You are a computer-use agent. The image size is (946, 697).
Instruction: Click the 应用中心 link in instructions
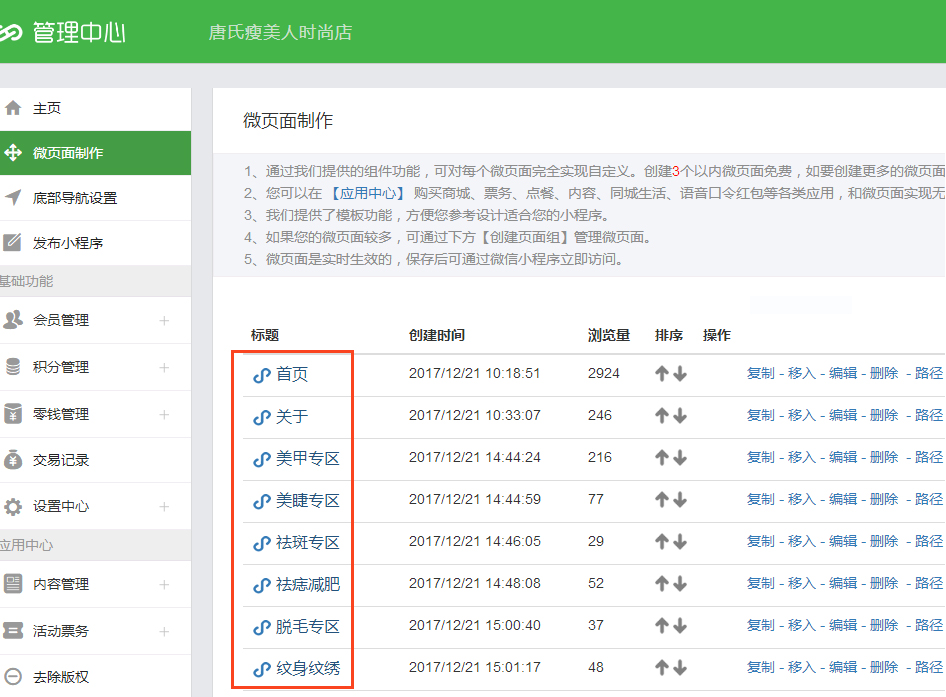370,193
